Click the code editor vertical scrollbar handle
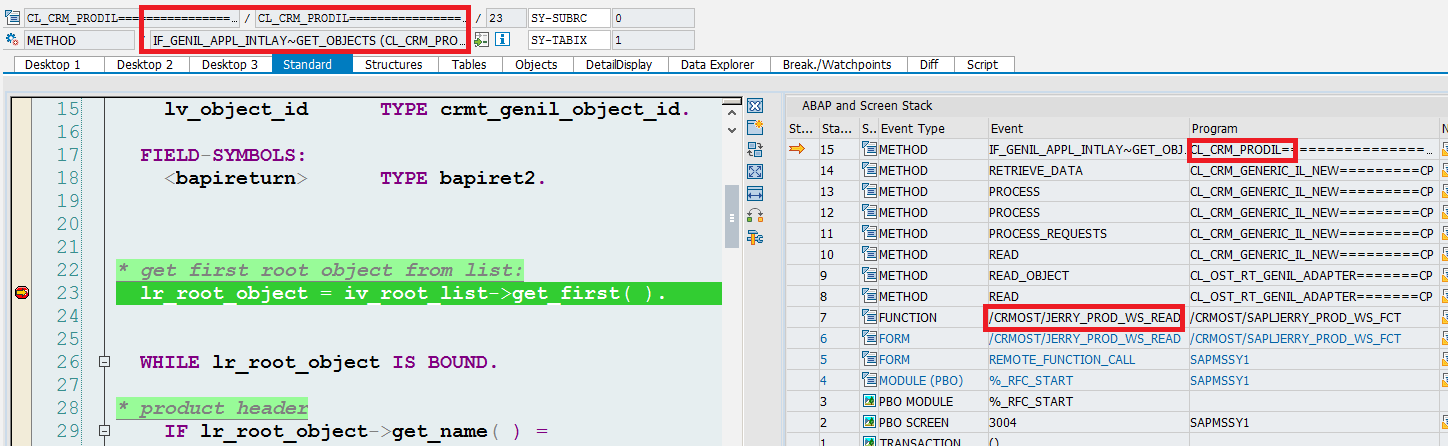This screenshot has width=1448, height=446. point(731,217)
